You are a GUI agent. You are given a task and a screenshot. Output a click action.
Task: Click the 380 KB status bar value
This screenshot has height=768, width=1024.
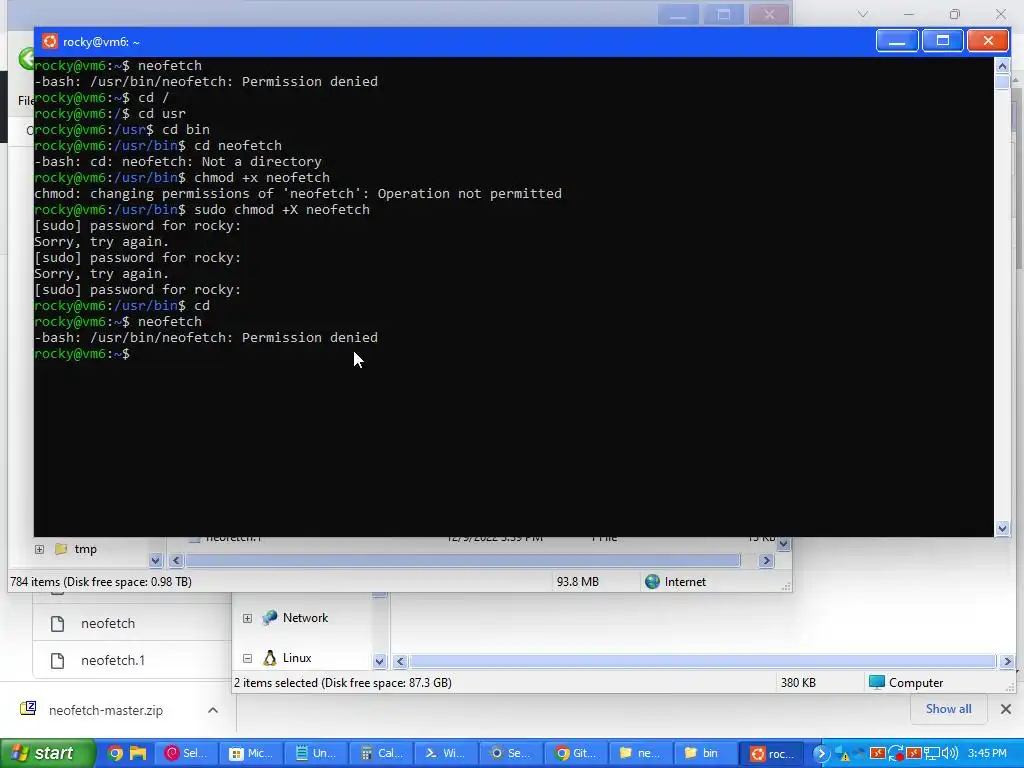coord(798,682)
